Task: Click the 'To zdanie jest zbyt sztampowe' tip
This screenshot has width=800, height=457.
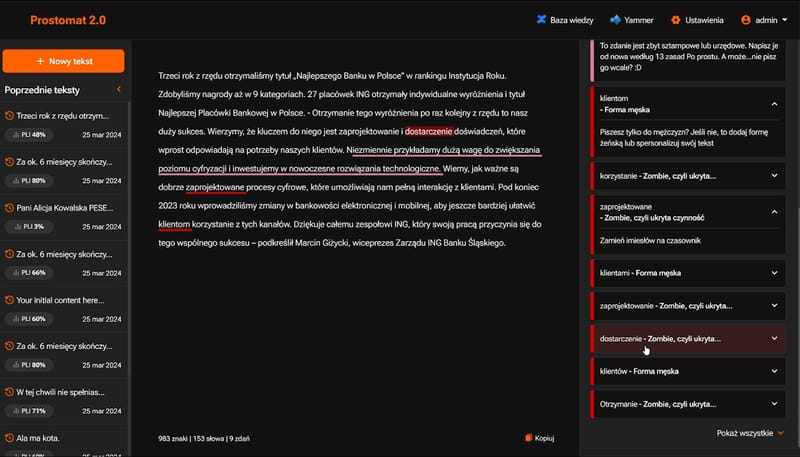Action: (688, 57)
